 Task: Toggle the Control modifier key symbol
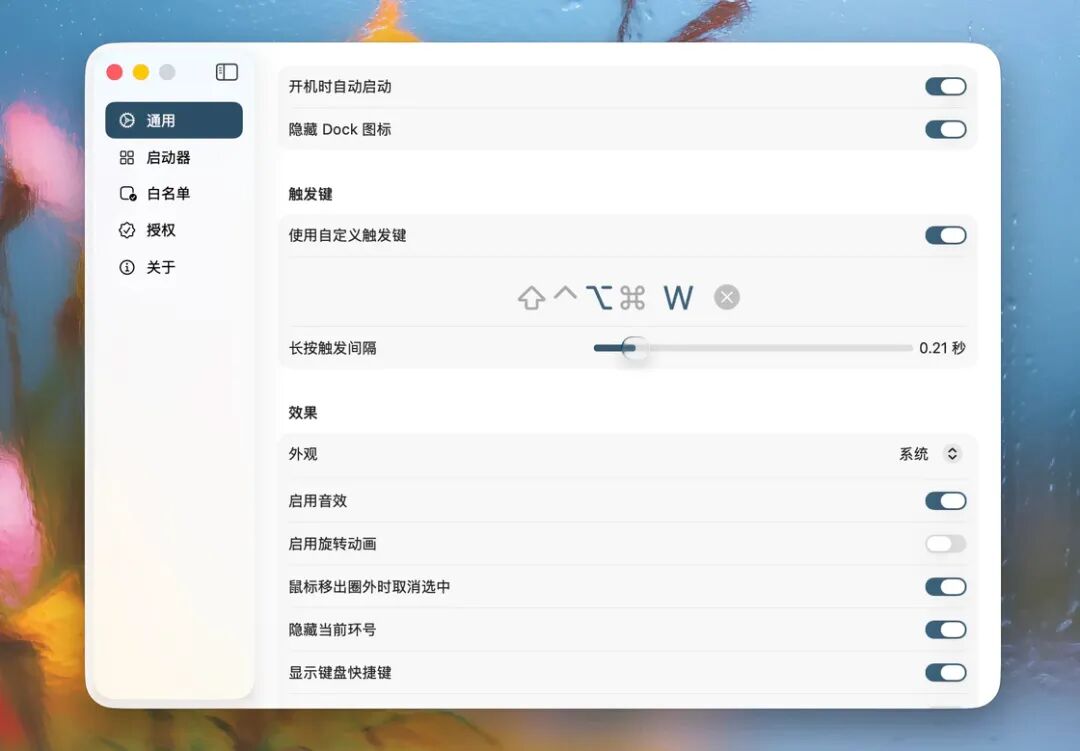point(565,294)
